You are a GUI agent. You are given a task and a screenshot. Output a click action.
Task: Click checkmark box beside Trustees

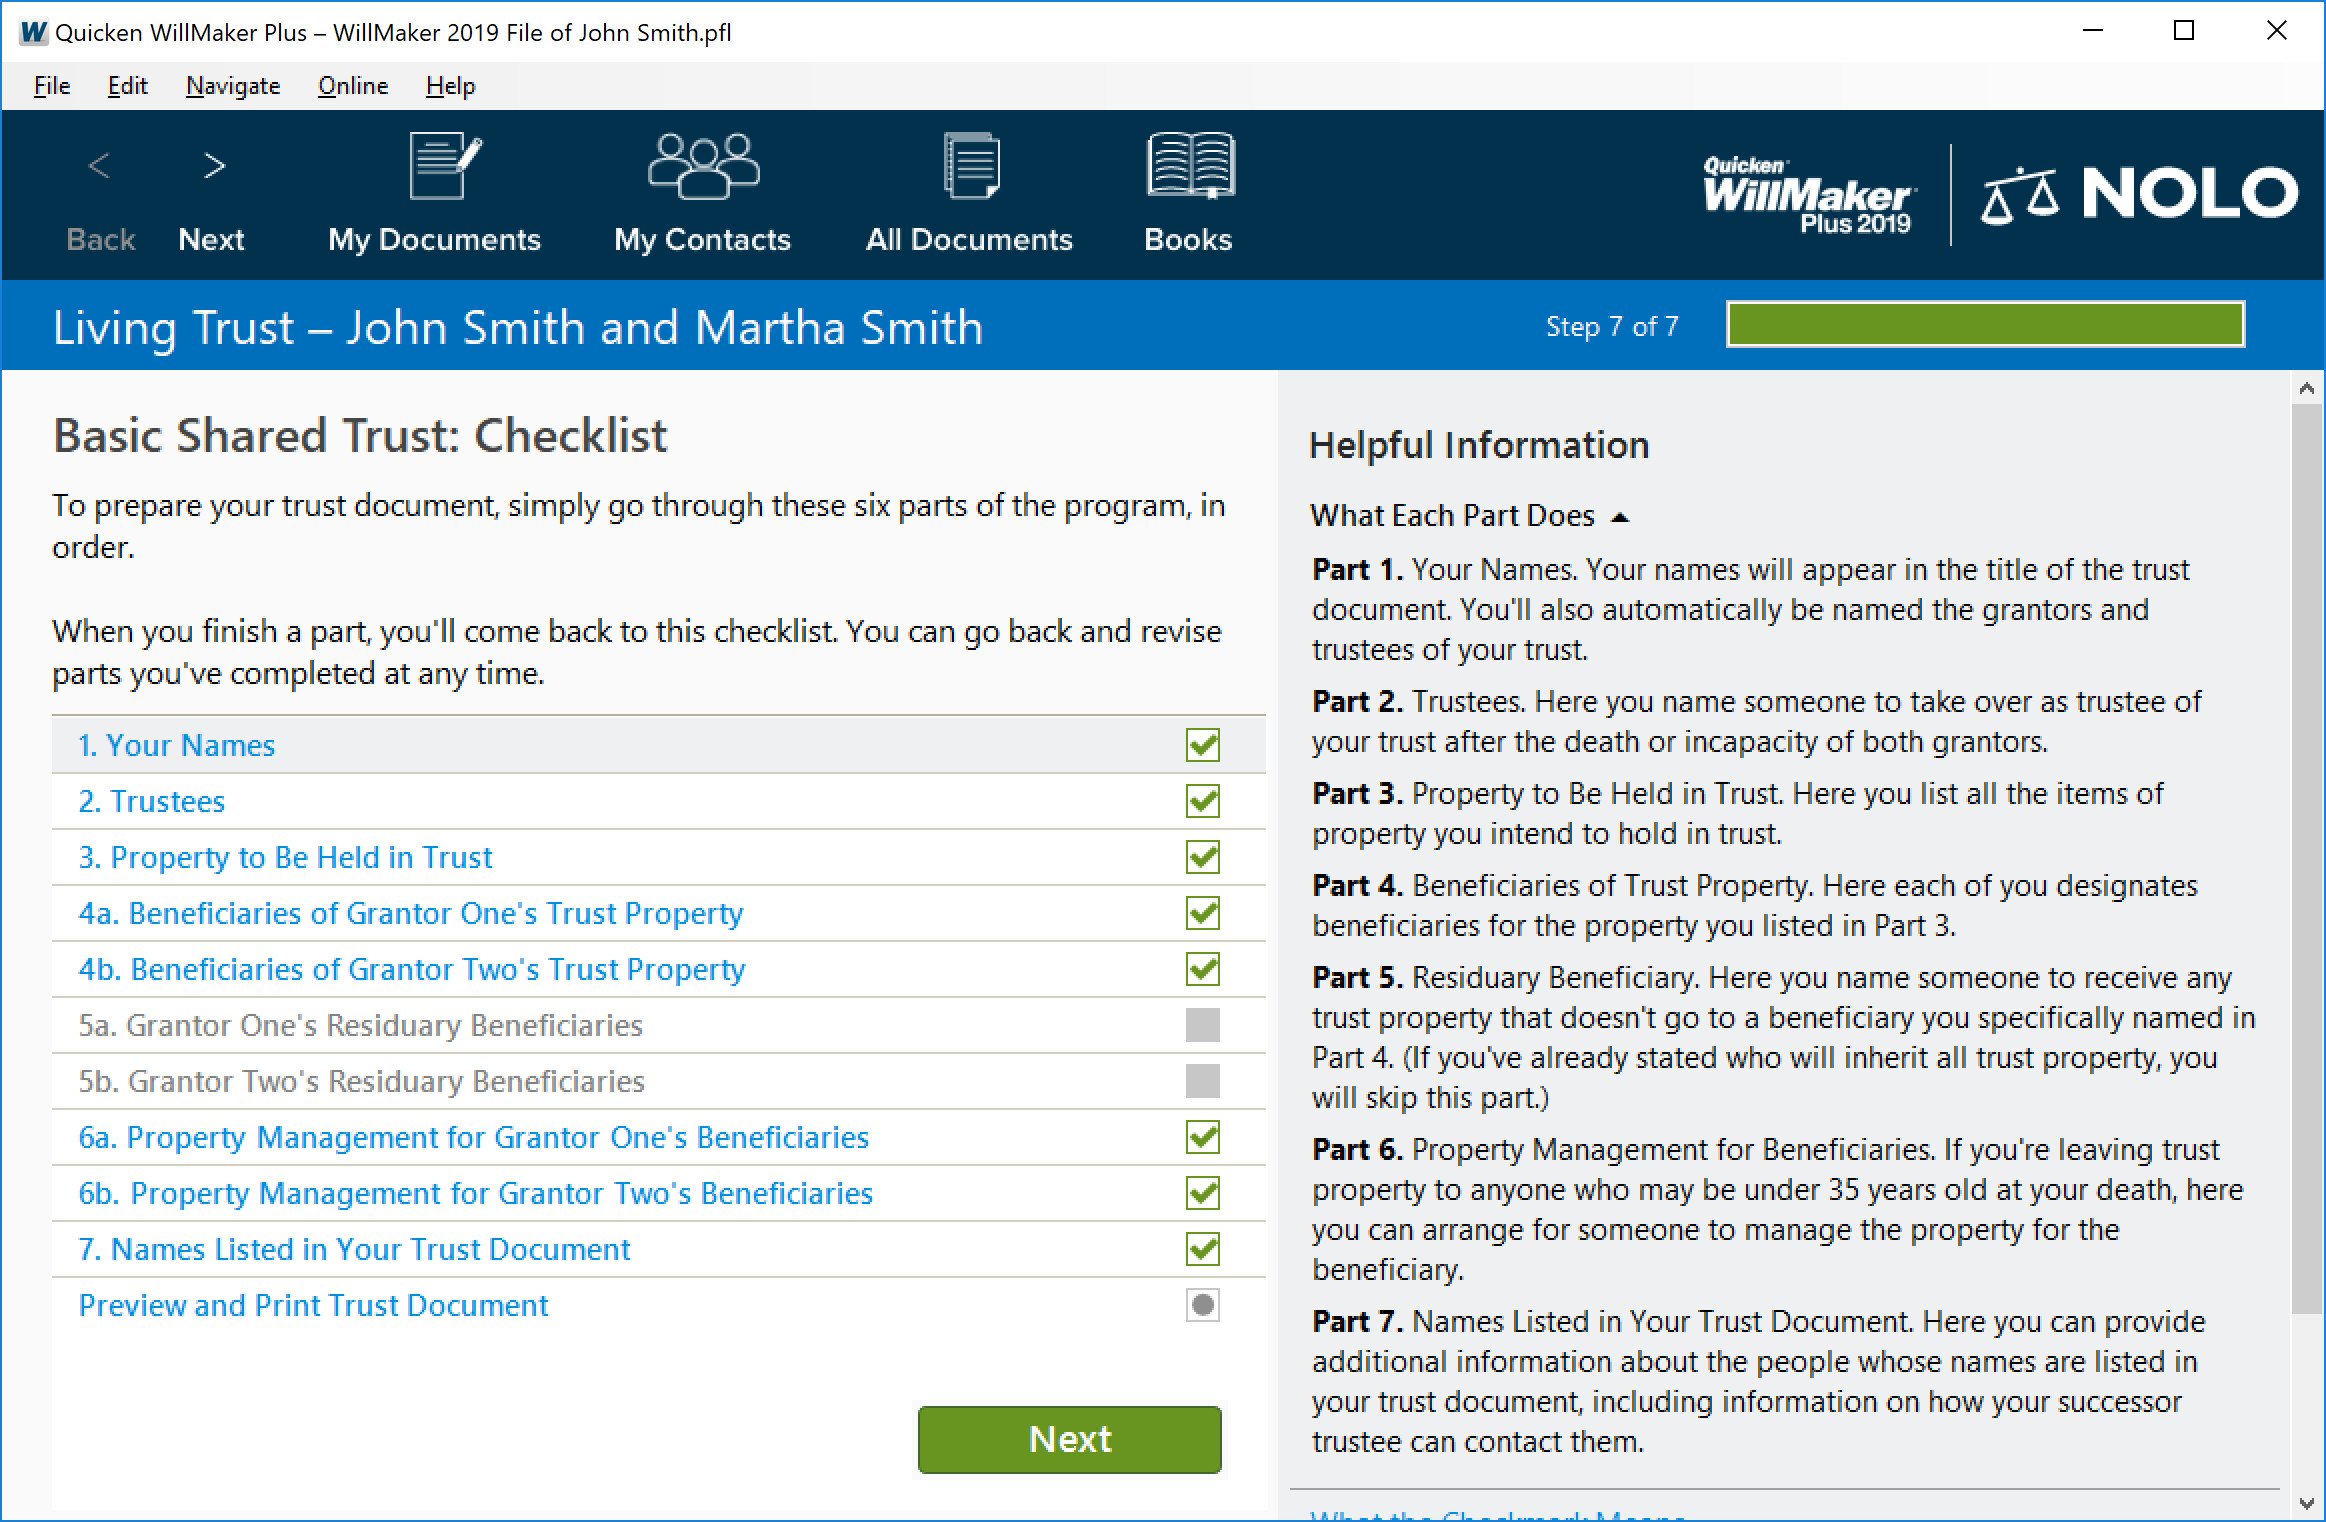1202,801
